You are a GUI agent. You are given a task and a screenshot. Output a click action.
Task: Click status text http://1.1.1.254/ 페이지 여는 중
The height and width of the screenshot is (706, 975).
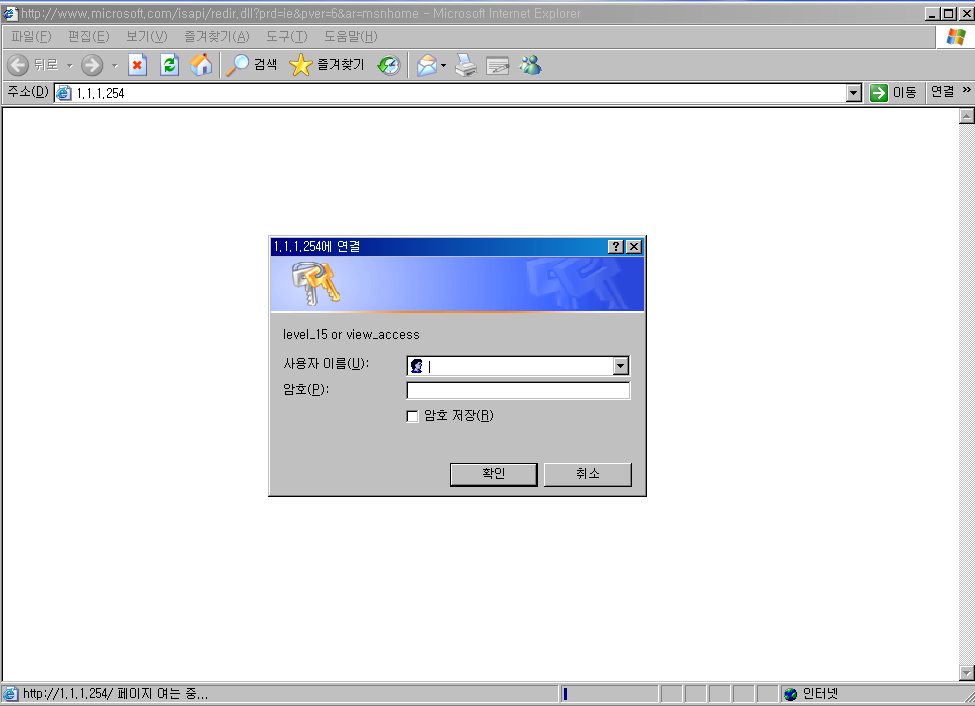click(115, 694)
